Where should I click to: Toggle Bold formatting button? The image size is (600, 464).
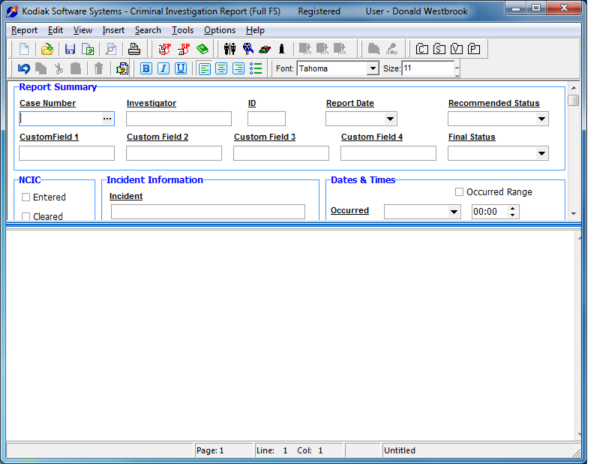(x=145, y=69)
